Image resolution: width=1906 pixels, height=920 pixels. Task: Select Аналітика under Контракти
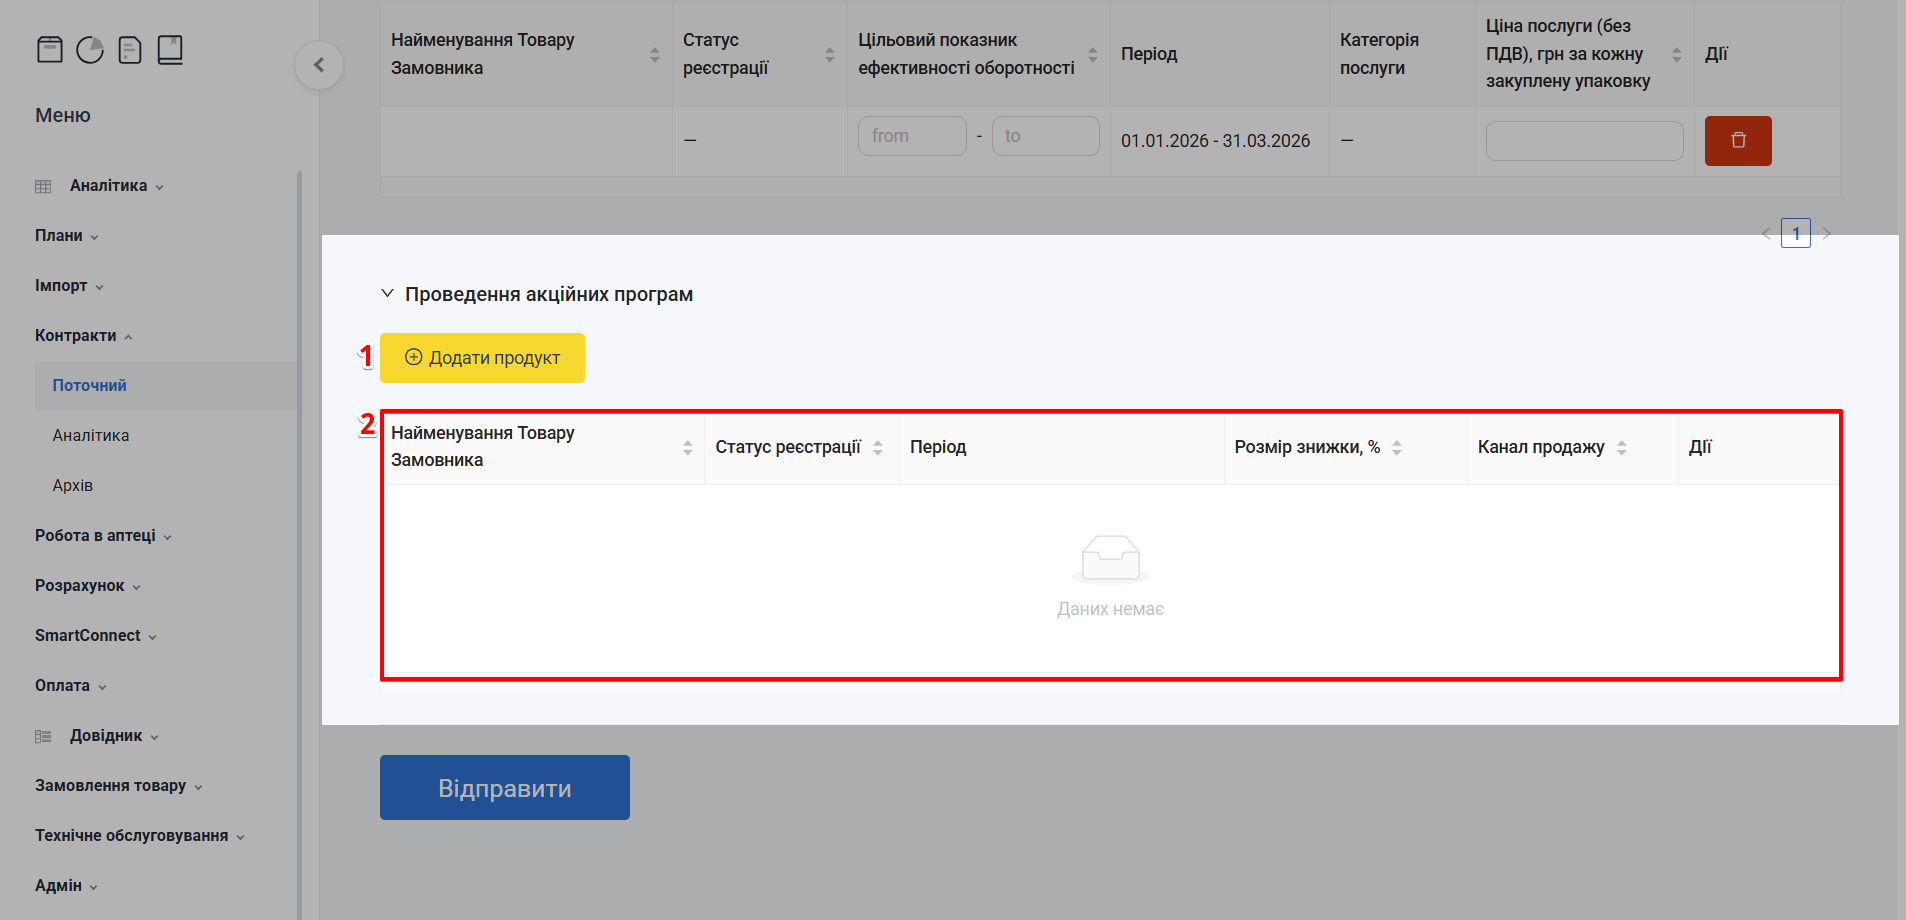(91, 436)
